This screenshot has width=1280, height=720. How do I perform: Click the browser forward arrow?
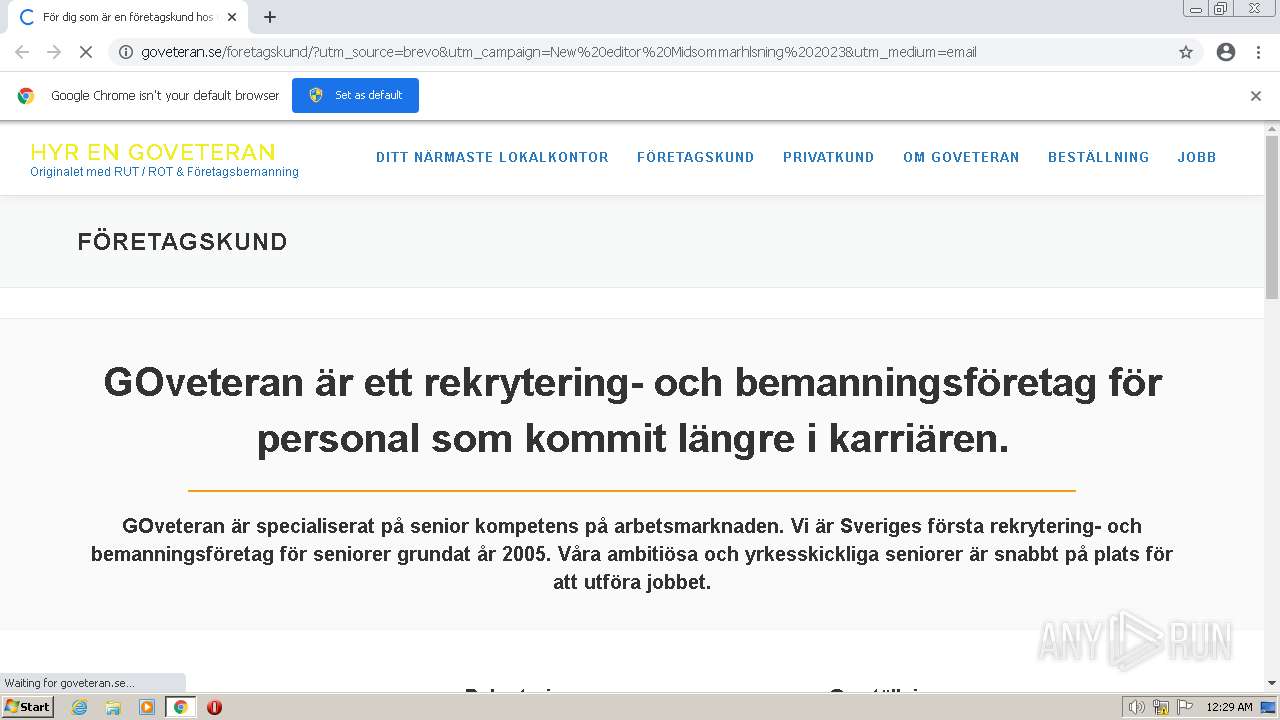point(54,52)
